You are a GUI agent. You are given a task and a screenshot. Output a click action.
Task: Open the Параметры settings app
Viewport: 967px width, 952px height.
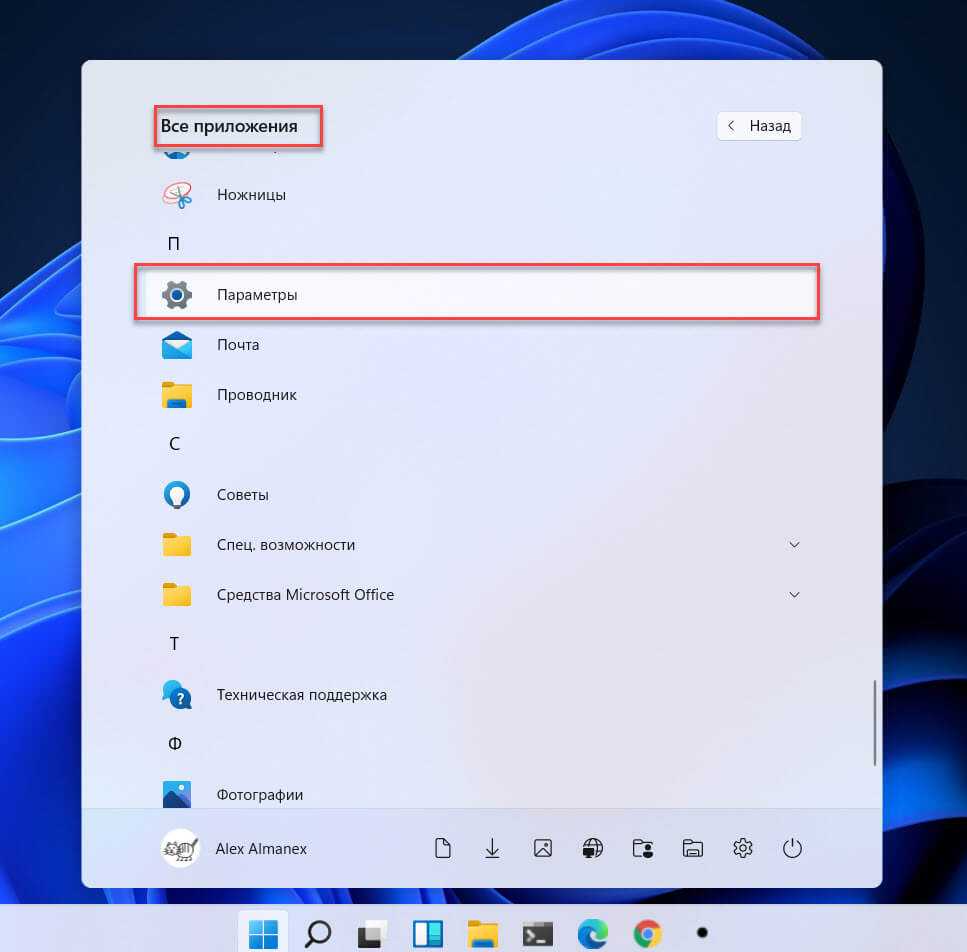(x=257, y=295)
